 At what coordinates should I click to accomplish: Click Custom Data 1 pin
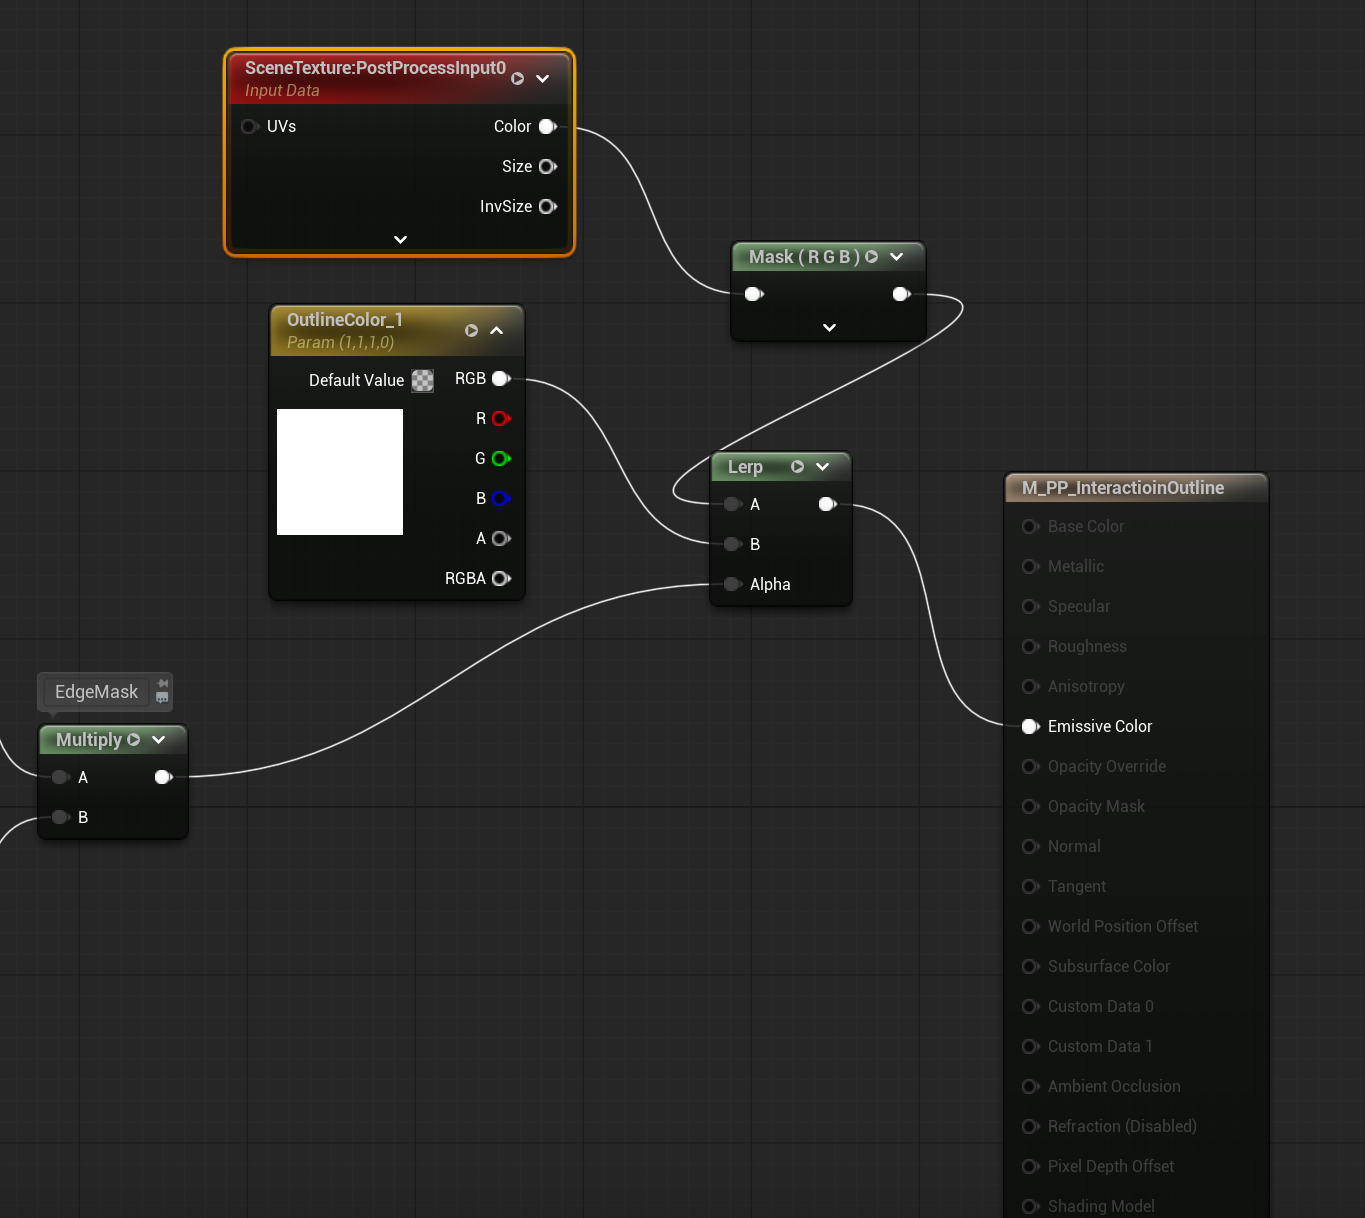(1031, 1046)
